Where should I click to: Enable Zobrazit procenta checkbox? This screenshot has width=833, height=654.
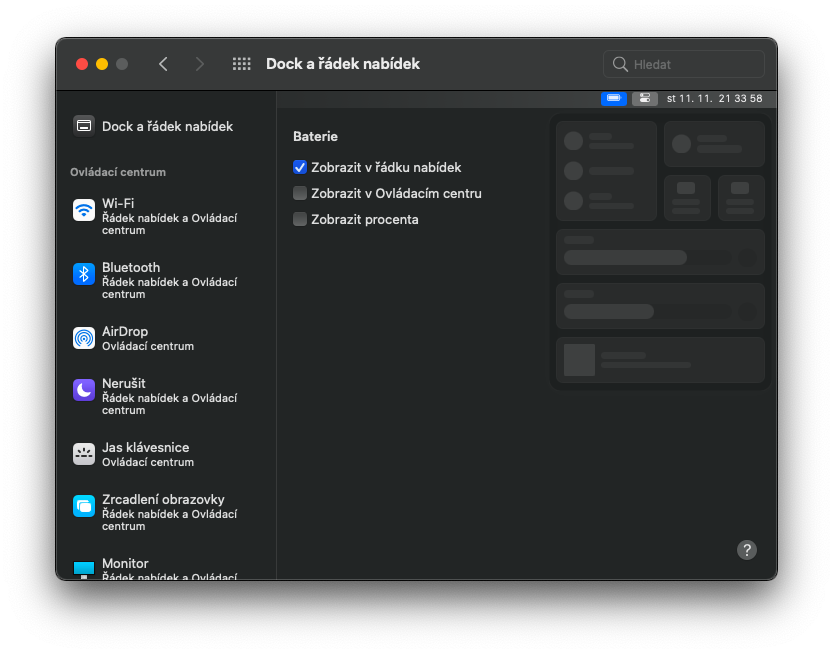[x=300, y=219]
